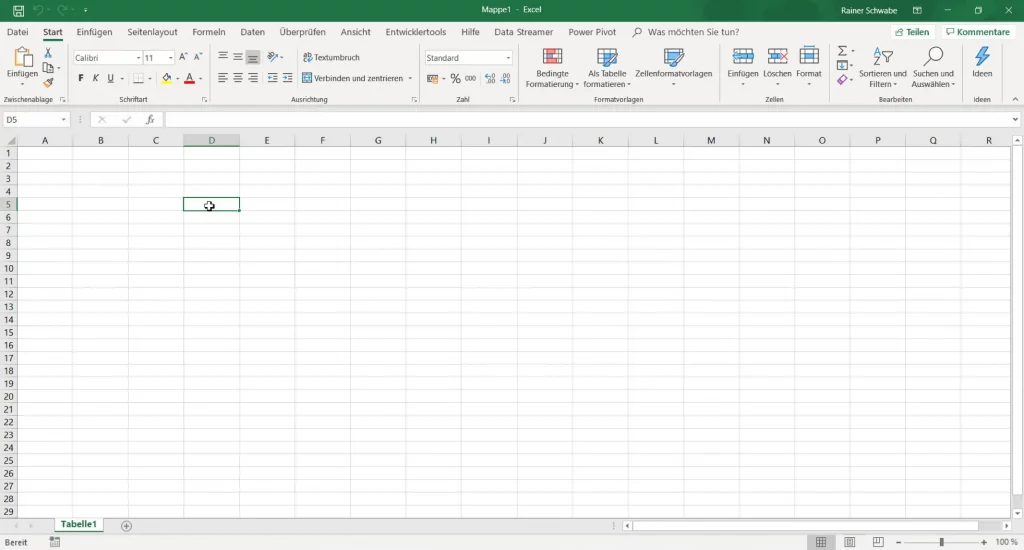The width and height of the screenshot is (1024, 550).
Task: Click the AutoSum sigma icon
Action: pos(842,51)
